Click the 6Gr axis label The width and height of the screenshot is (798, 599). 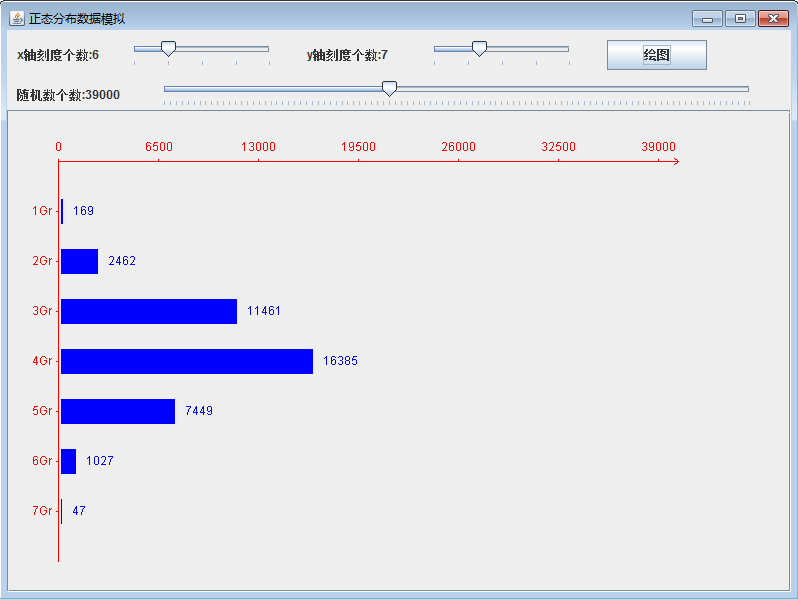click(42, 461)
